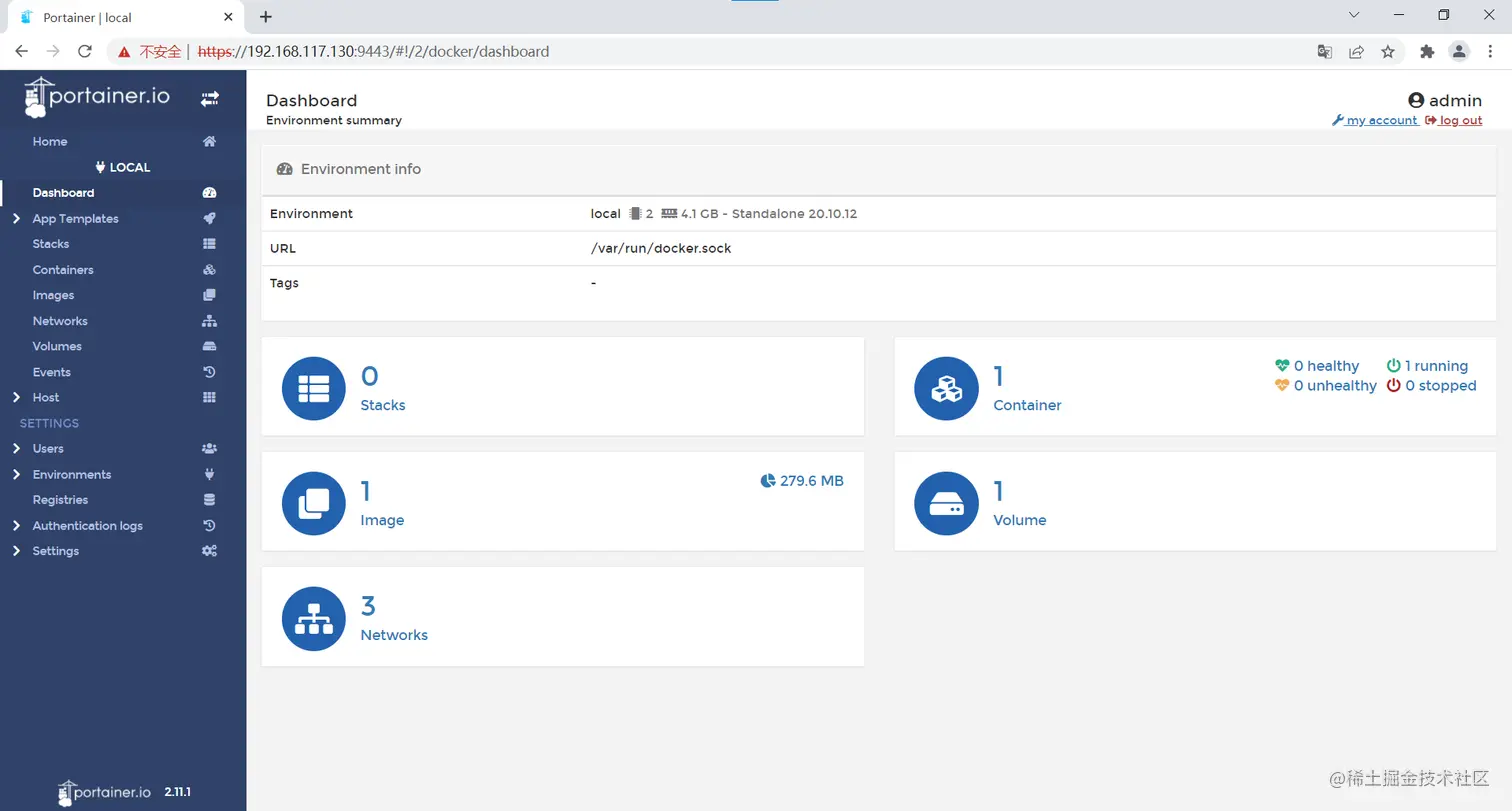1512x811 pixels.
Task: Click the Authentication logs history icon
Action: [209, 526]
